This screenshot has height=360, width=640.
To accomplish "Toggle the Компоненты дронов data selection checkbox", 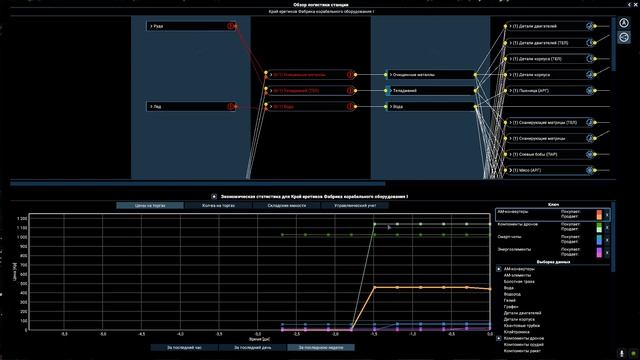I will click(499, 338).
